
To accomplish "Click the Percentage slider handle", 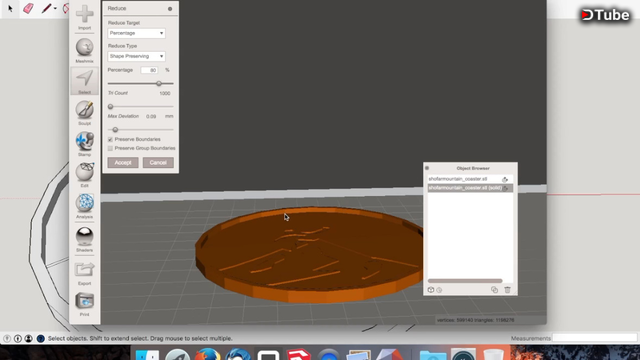I will (159, 83).
